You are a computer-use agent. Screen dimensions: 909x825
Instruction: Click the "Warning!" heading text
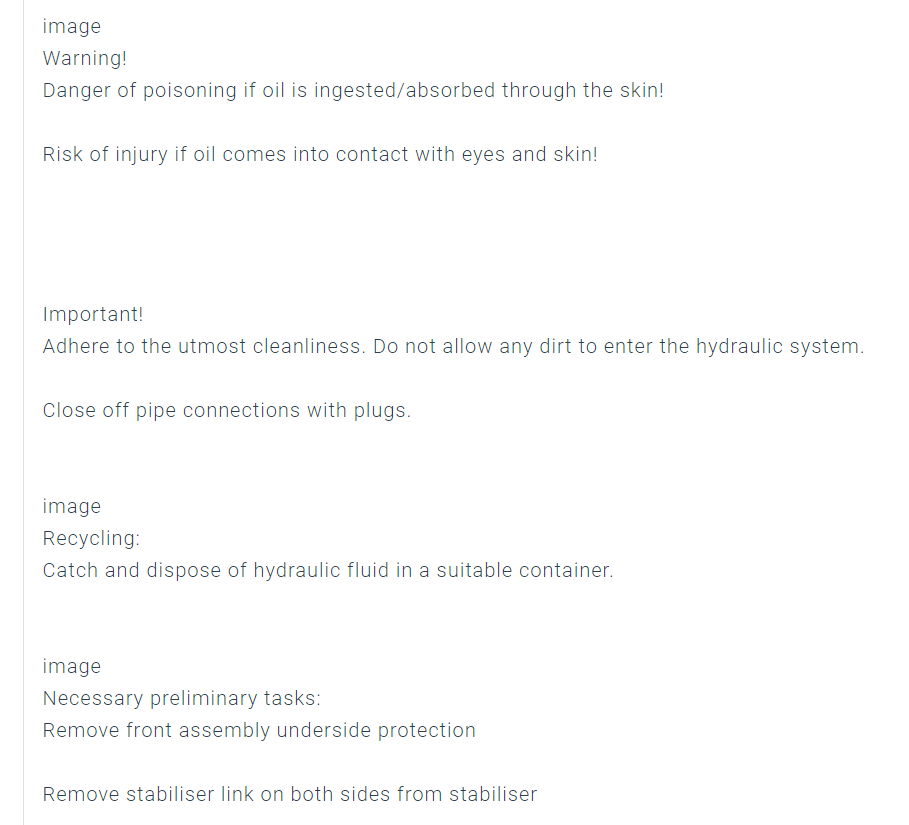coord(84,59)
